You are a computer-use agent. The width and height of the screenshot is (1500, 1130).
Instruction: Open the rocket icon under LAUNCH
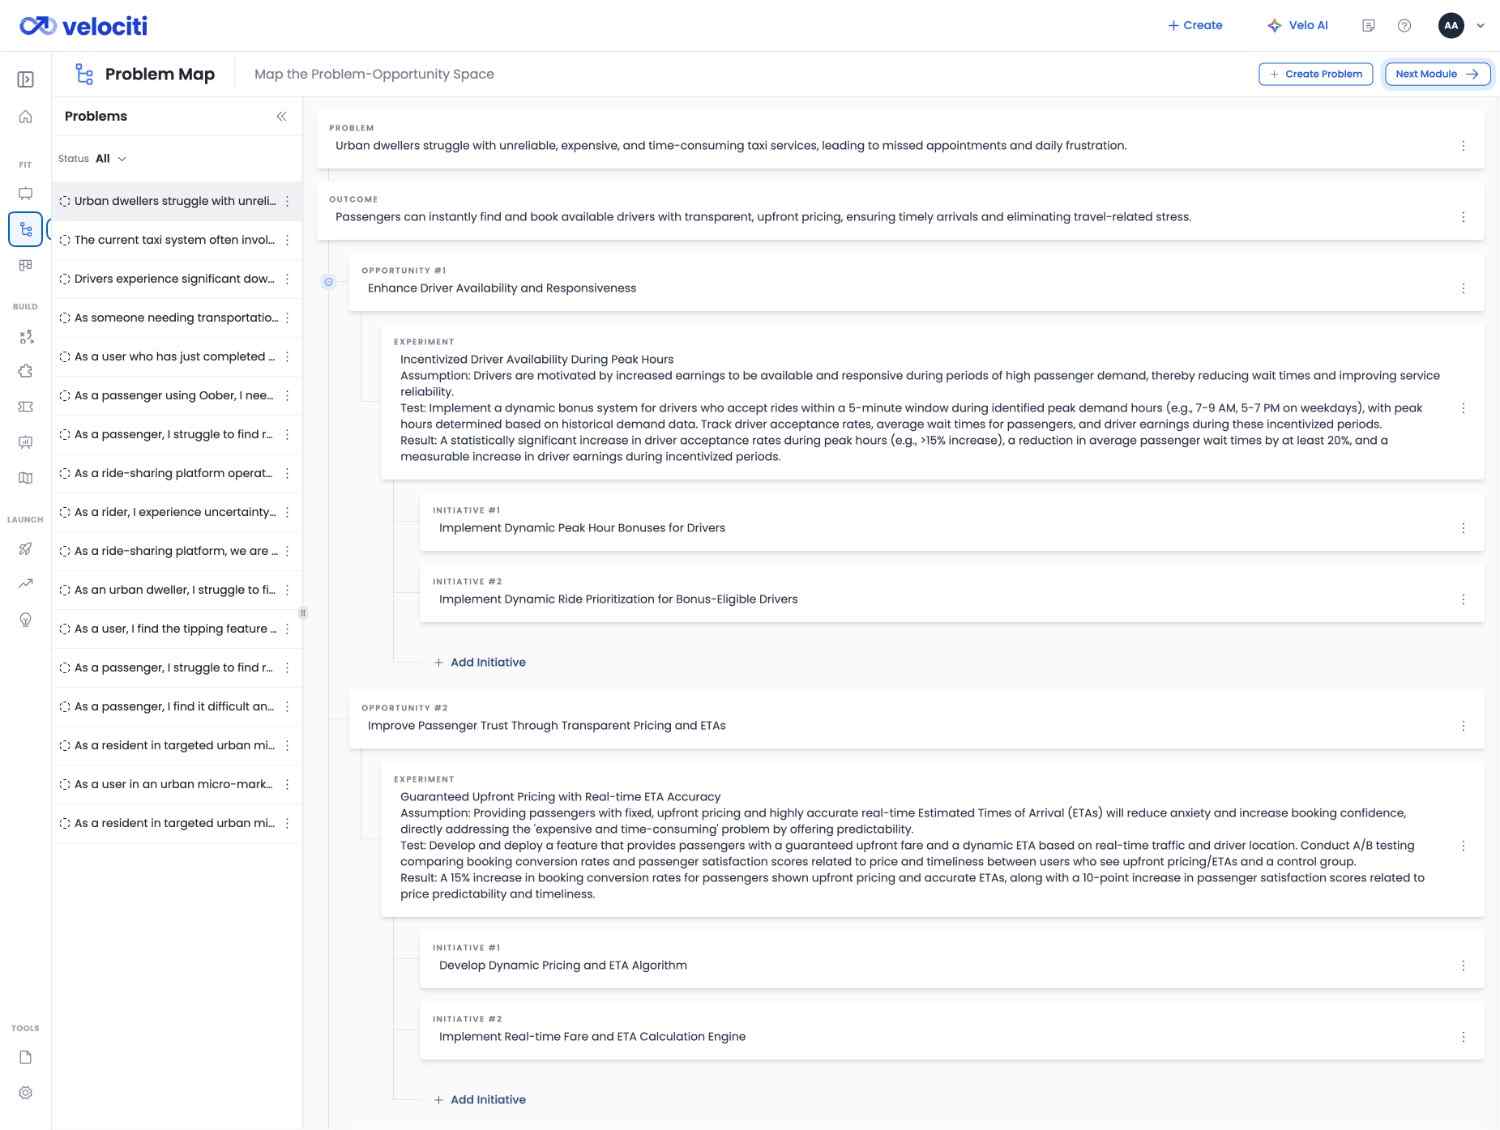coord(26,549)
